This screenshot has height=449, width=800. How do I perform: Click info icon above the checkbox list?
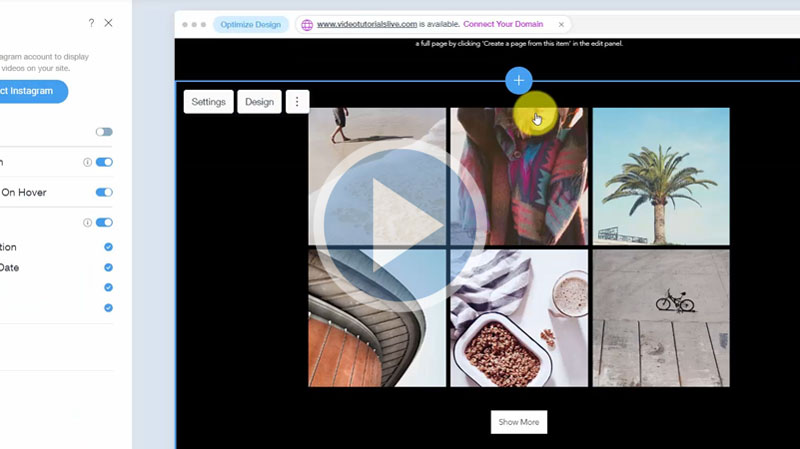pyautogui.click(x=87, y=223)
